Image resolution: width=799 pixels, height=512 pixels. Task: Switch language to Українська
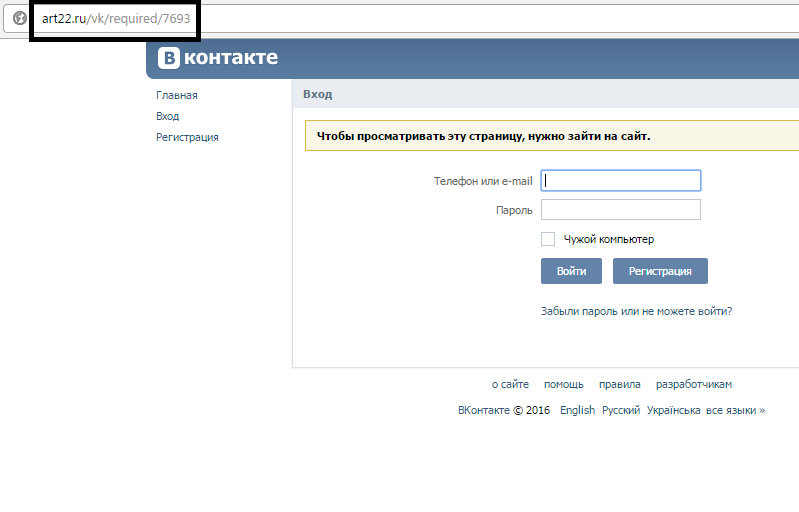[674, 410]
